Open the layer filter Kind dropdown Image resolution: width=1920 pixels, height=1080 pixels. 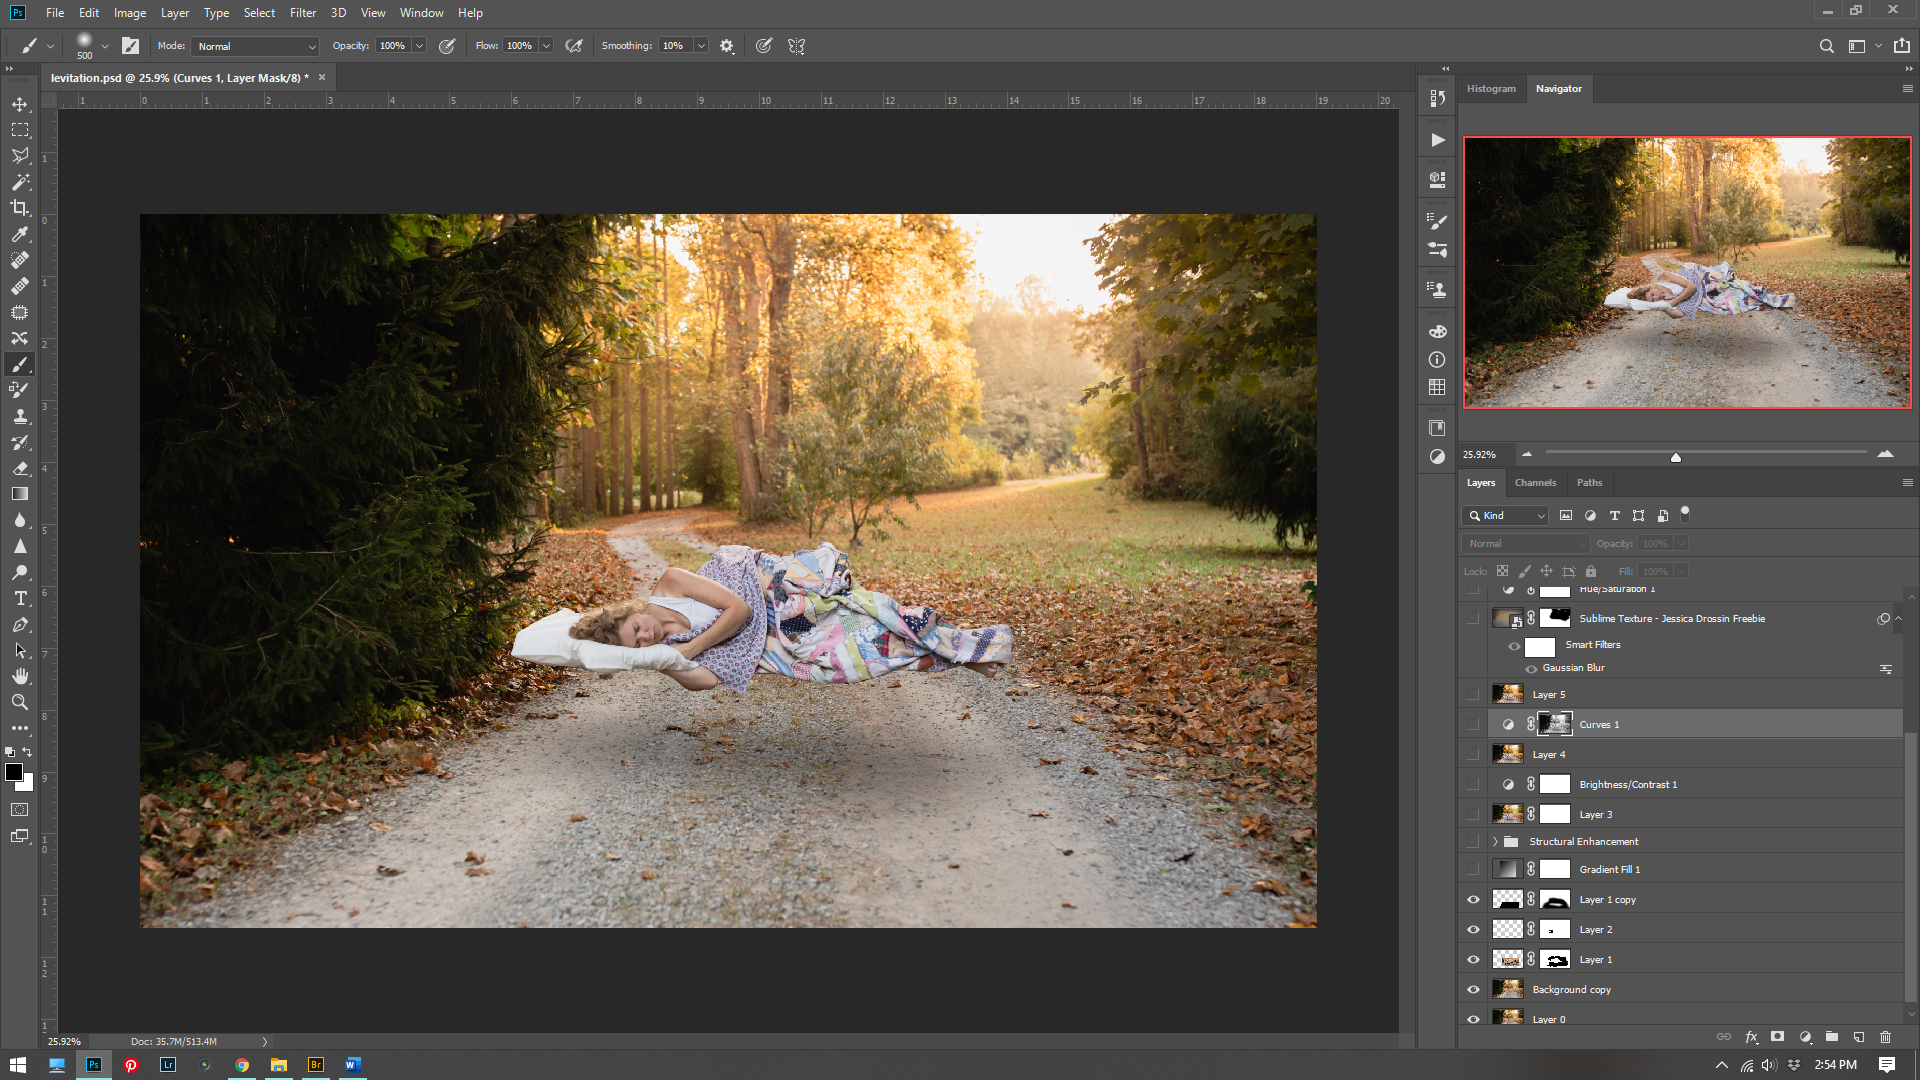click(1507, 516)
